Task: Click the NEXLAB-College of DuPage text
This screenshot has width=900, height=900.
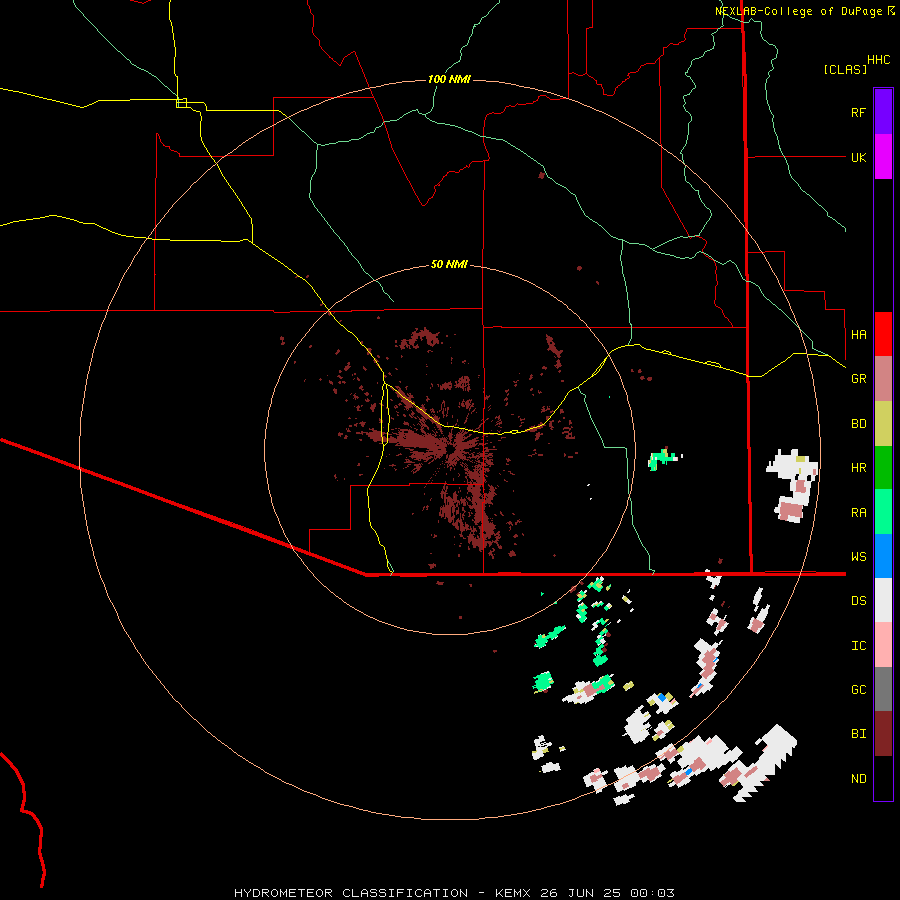Action: 798,11
